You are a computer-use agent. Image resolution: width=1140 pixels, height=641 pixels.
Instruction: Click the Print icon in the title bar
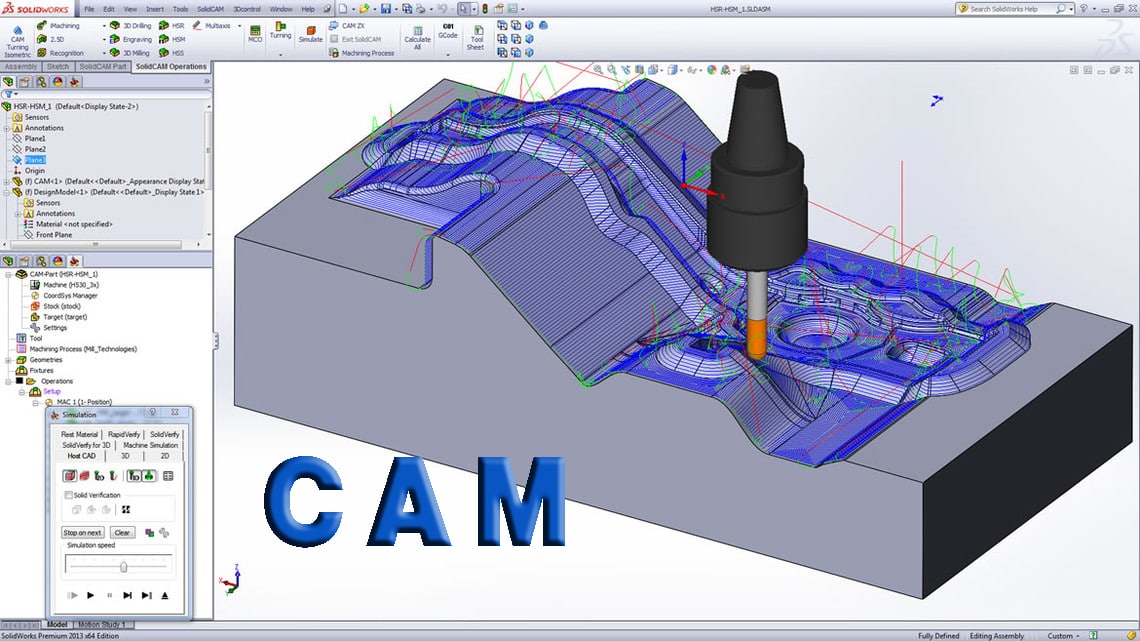pyautogui.click(x=421, y=9)
